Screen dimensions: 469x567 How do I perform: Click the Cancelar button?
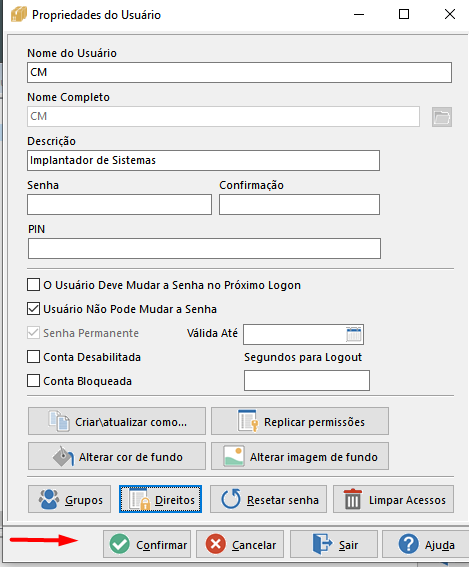click(240, 544)
